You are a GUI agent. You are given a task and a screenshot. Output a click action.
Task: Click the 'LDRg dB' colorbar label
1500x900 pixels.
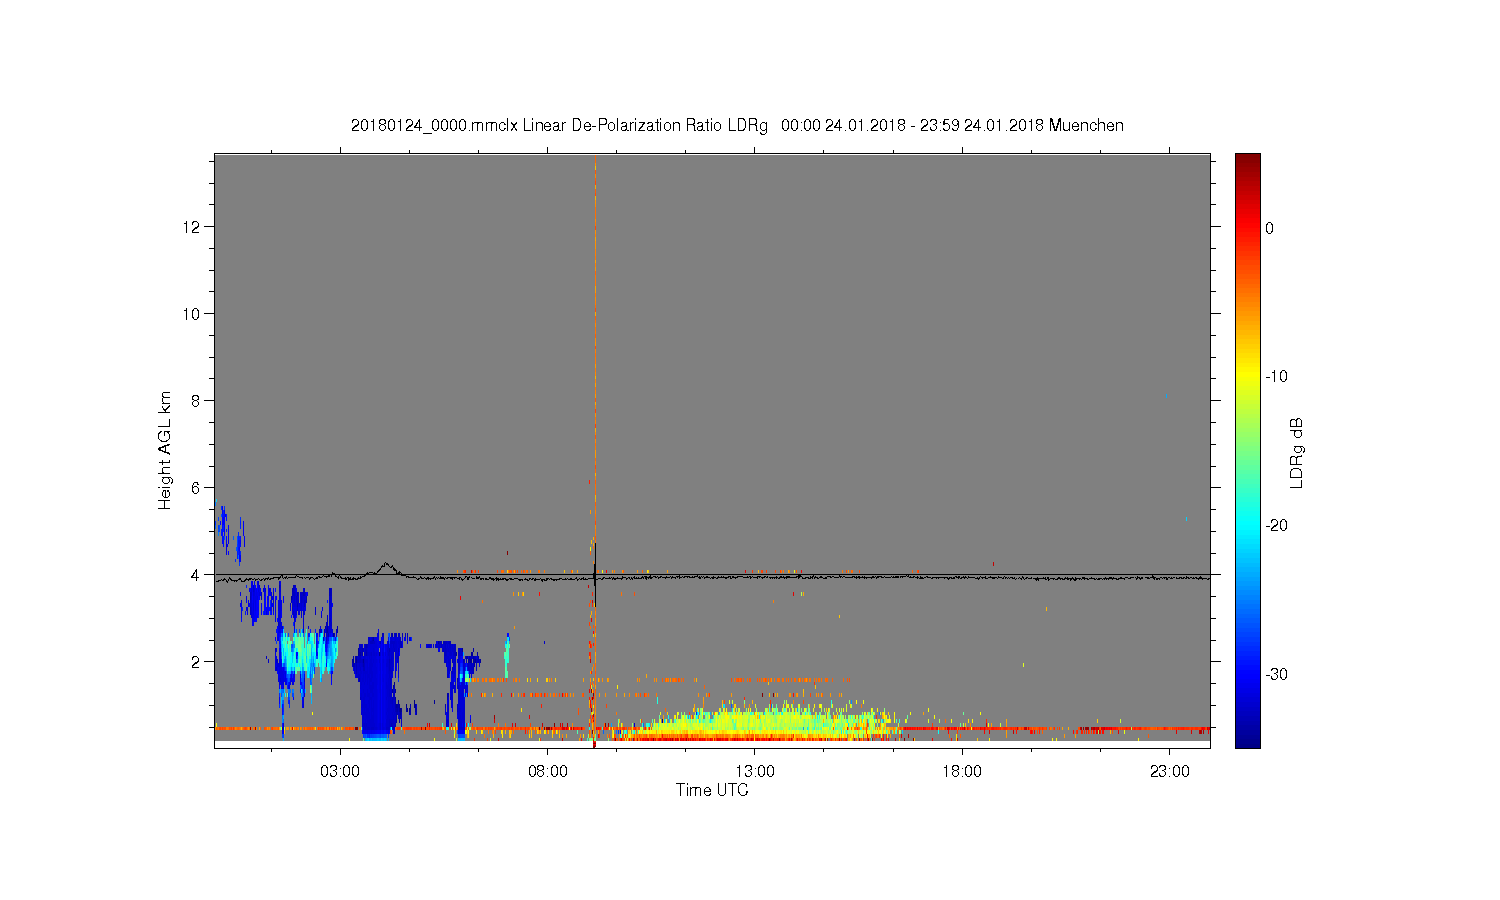(1297, 453)
